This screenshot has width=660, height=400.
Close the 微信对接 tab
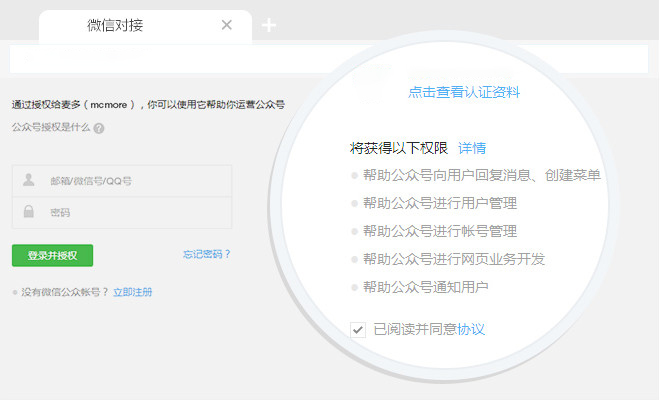coord(226,25)
